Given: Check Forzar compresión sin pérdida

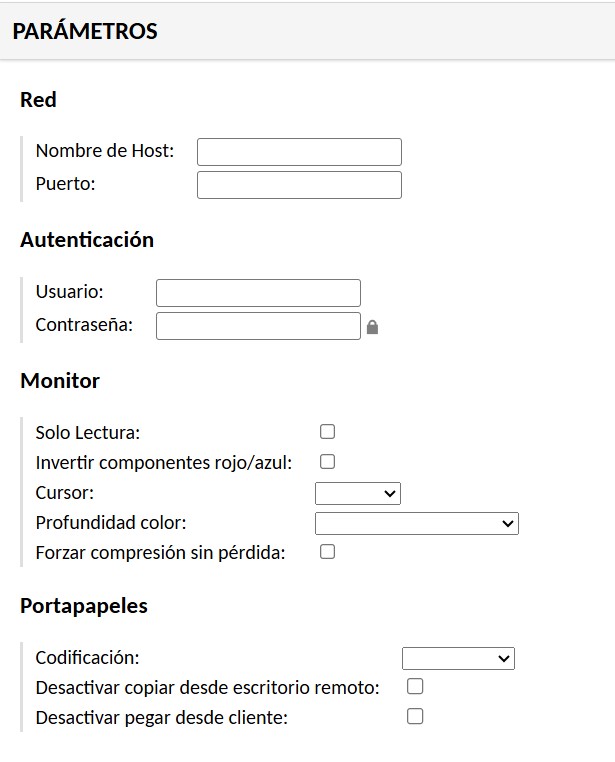Looking at the screenshot, I should pos(327,552).
